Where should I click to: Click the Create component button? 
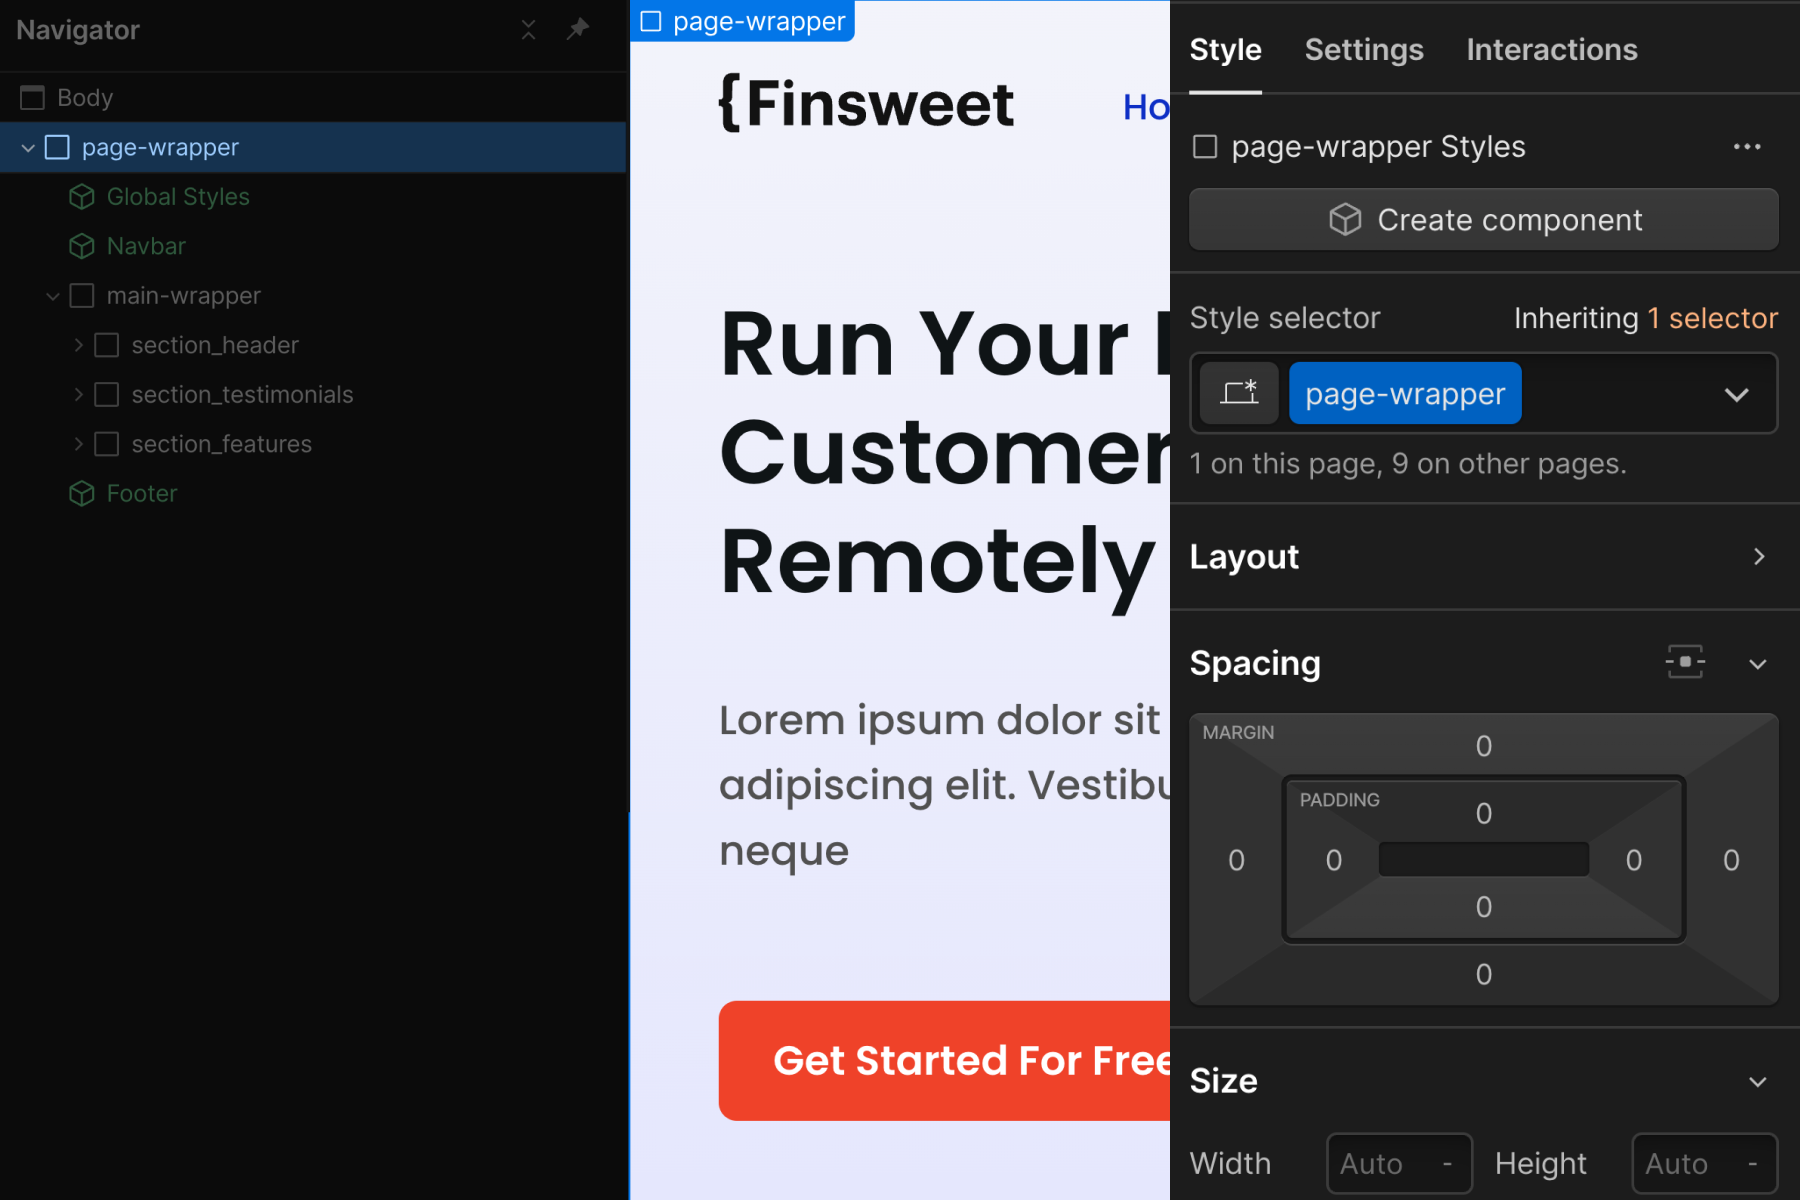pyautogui.click(x=1484, y=219)
